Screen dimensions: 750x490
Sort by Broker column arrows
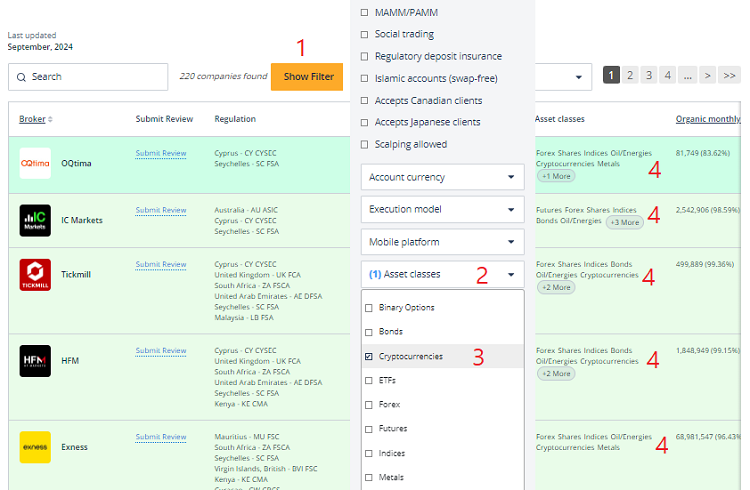(x=50, y=119)
